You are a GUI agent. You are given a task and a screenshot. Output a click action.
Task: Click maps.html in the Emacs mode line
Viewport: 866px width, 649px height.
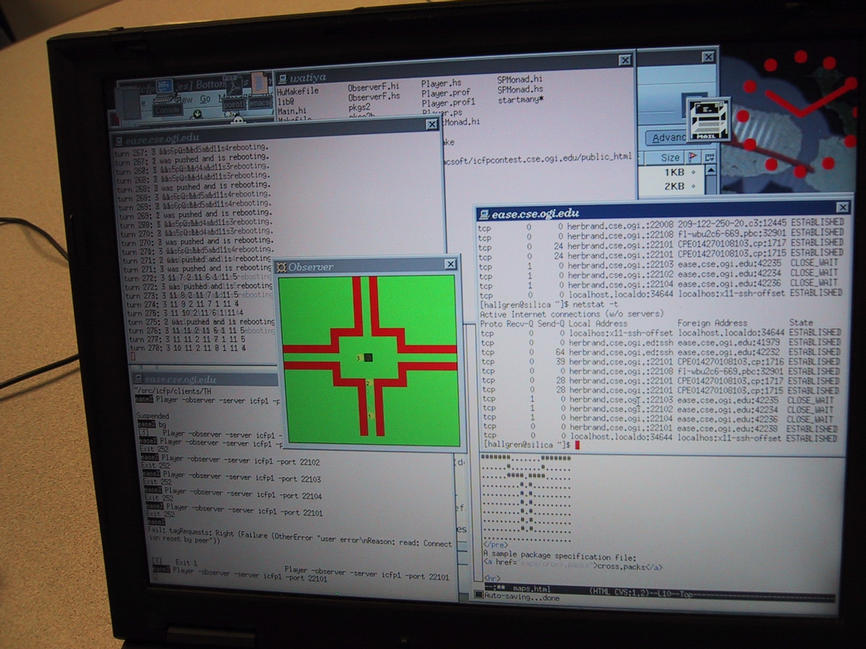[530, 589]
